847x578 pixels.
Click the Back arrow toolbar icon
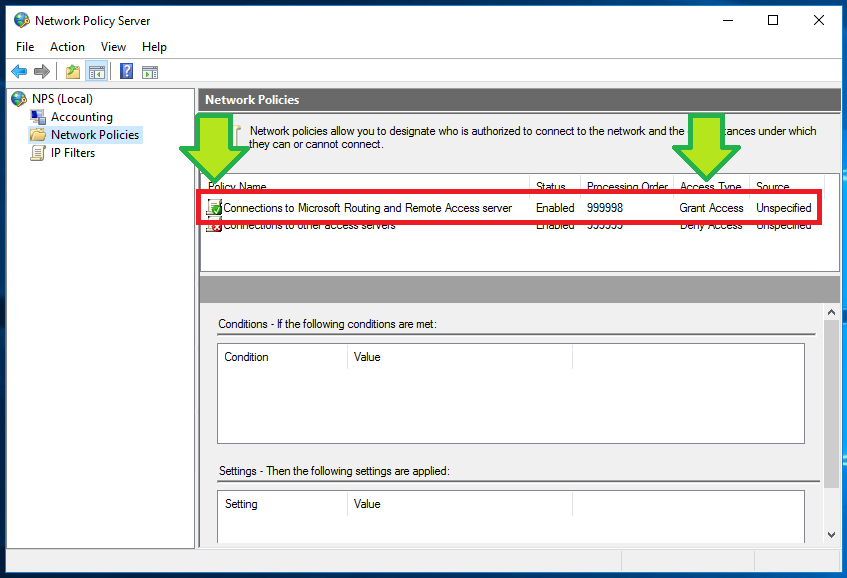pyautogui.click(x=19, y=71)
